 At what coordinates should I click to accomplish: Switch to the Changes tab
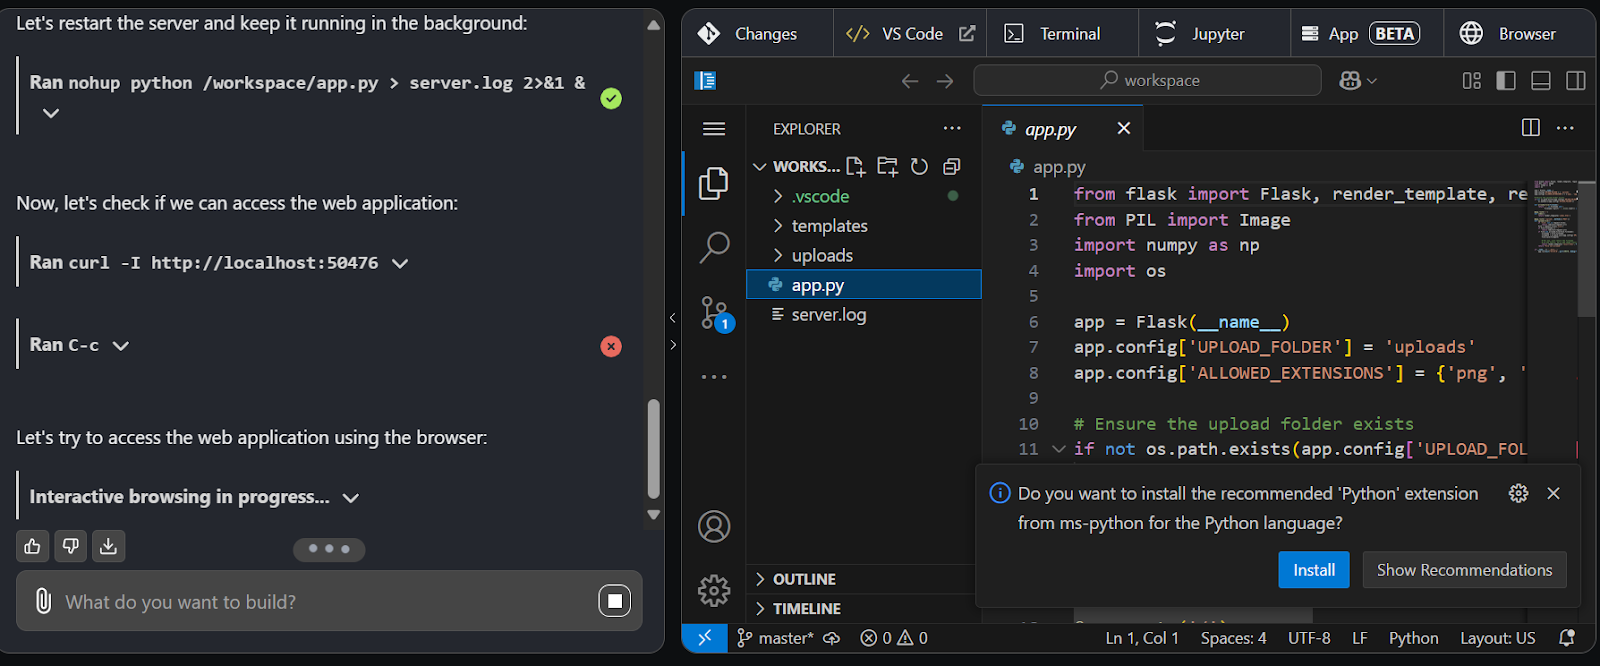point(757,33)
